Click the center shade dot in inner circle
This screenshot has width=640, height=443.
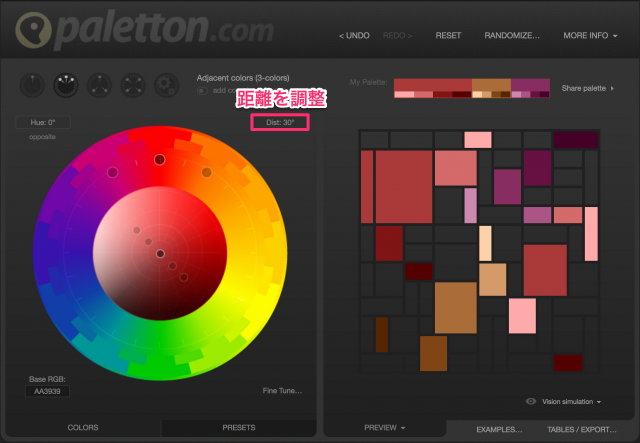coord(160,254)
